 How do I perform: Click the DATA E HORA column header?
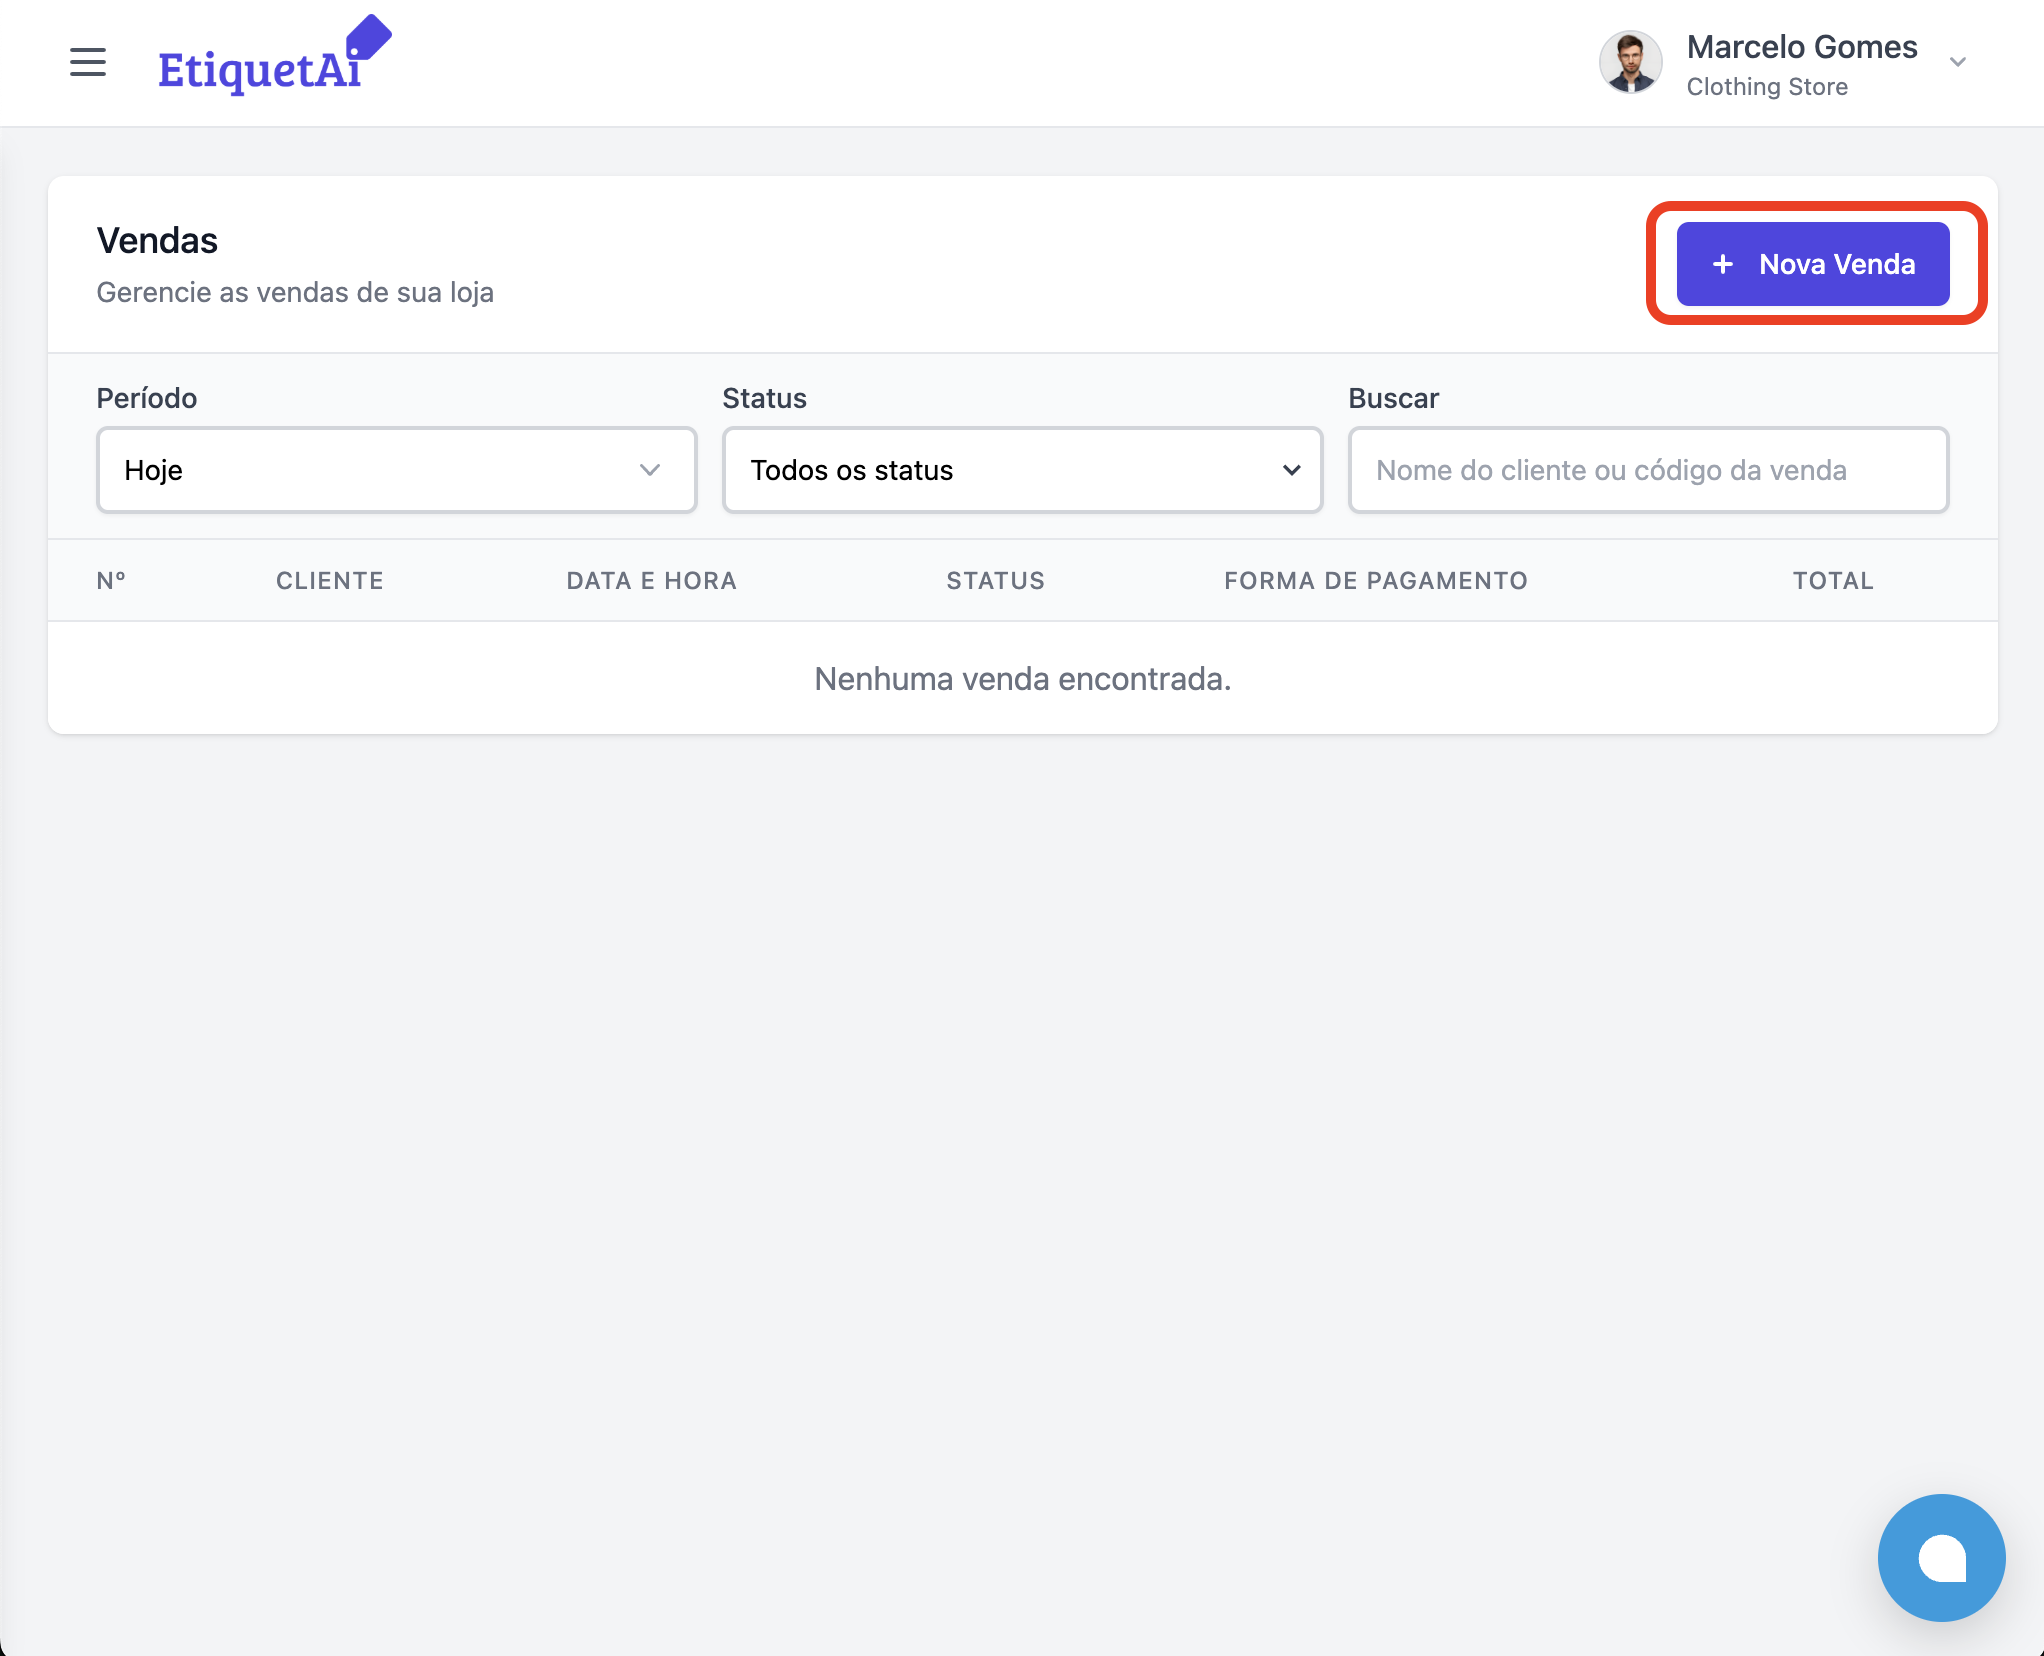tap(652, 581)
